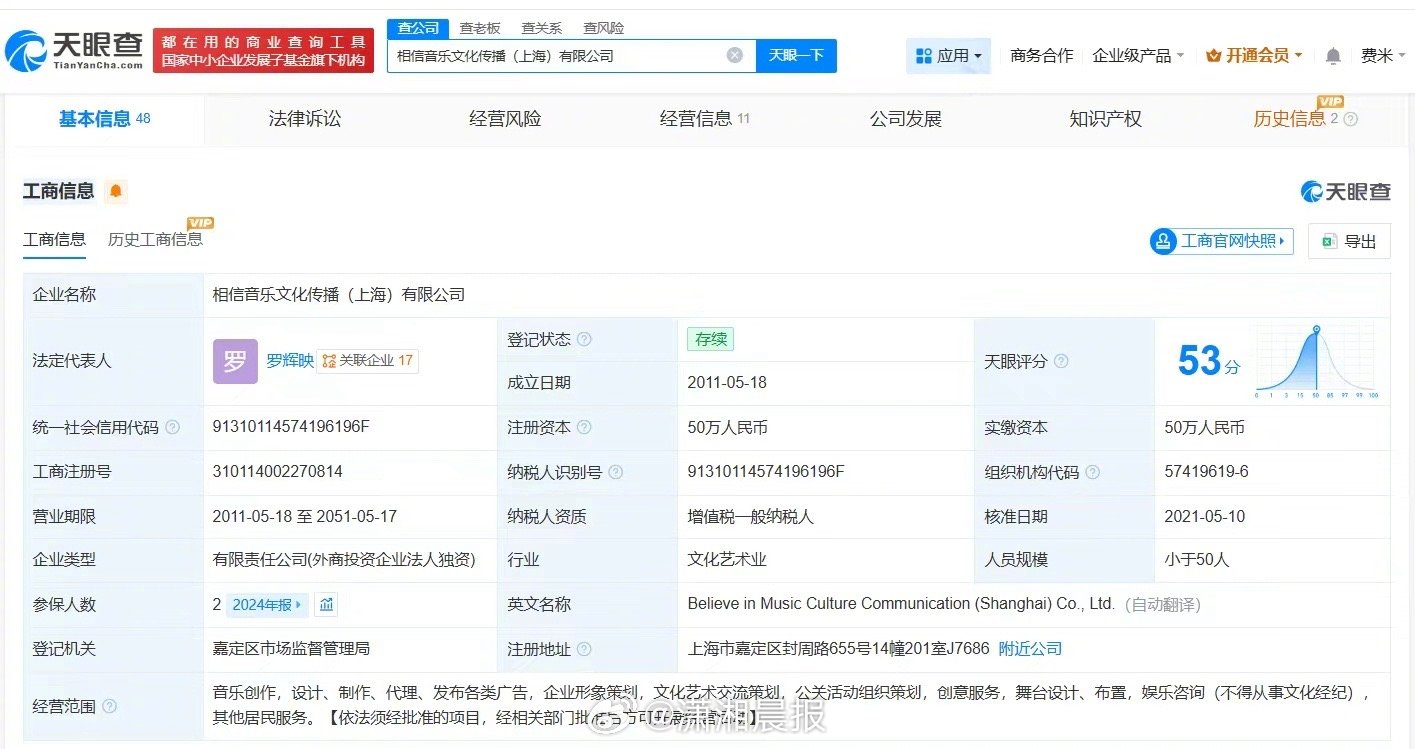Click help icon beside 统一社会信用代码
Image resolution: width=1415 pixels, height=749 pixels.
pyautogui.click(x=172, y=428)
